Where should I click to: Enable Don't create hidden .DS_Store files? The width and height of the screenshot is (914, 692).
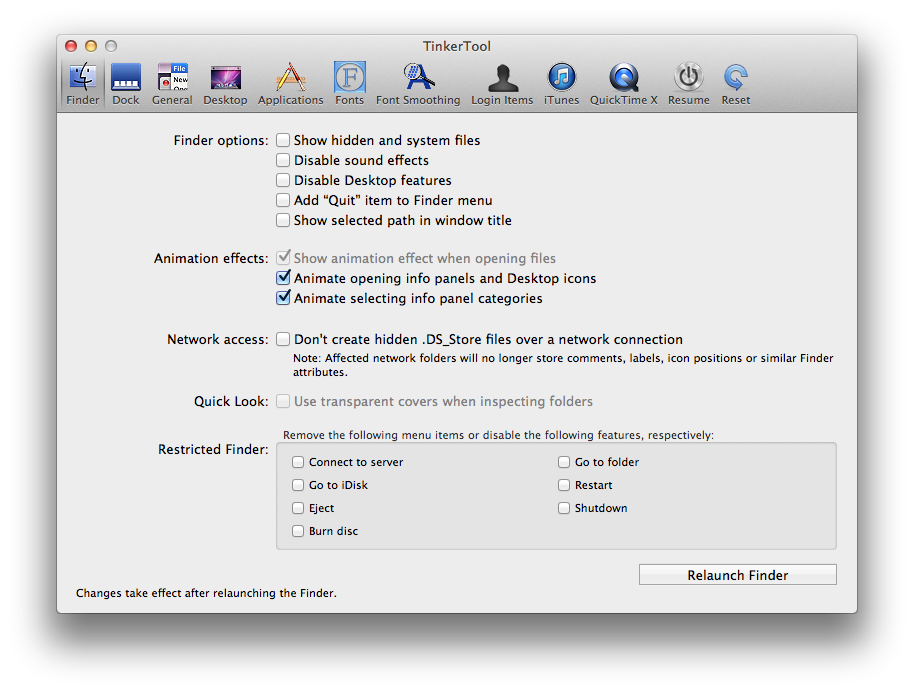(283, 339)
